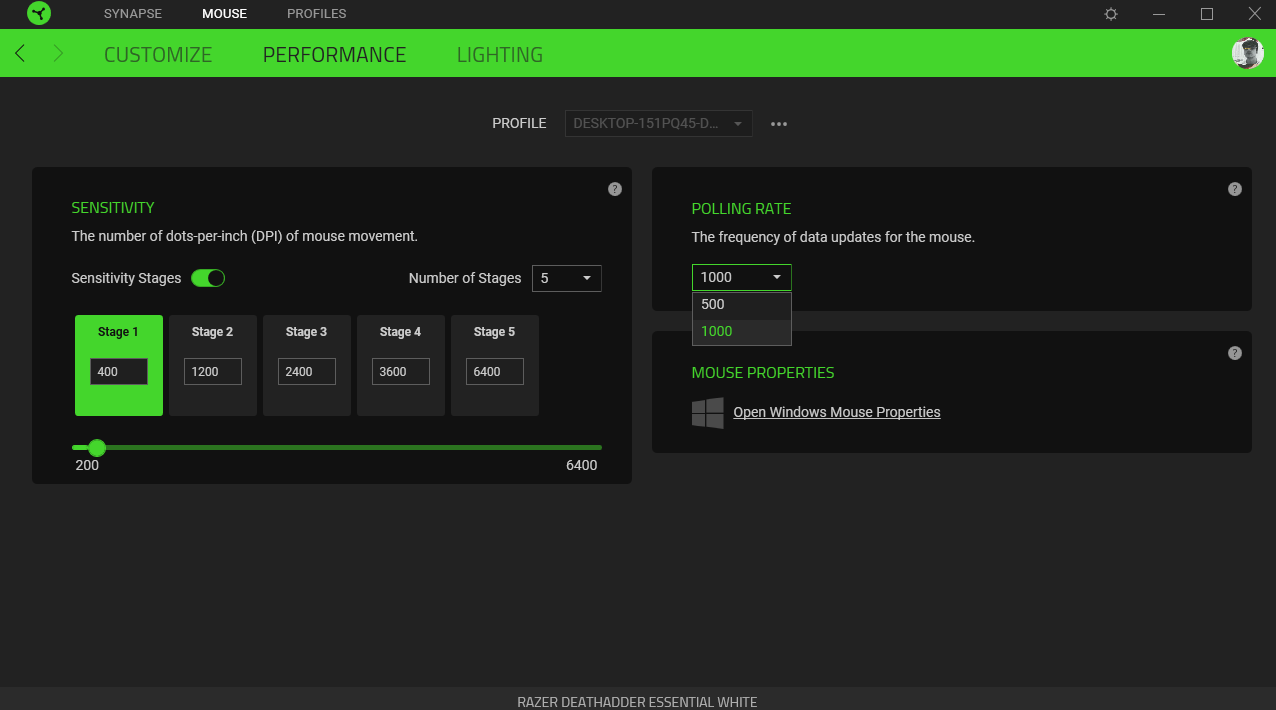The height and width of the screenshot is (710, 1276).
Task: Click the Stage 1 DPI field 400
Action: point(119,372)
